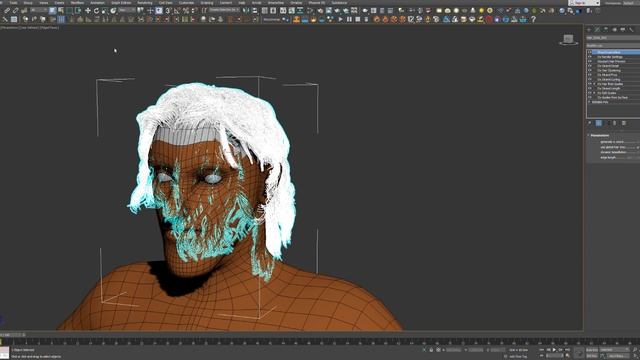Open the Group menu
Image resolution: width=640 pixels, height=360 pixels.
pos(28,3)
